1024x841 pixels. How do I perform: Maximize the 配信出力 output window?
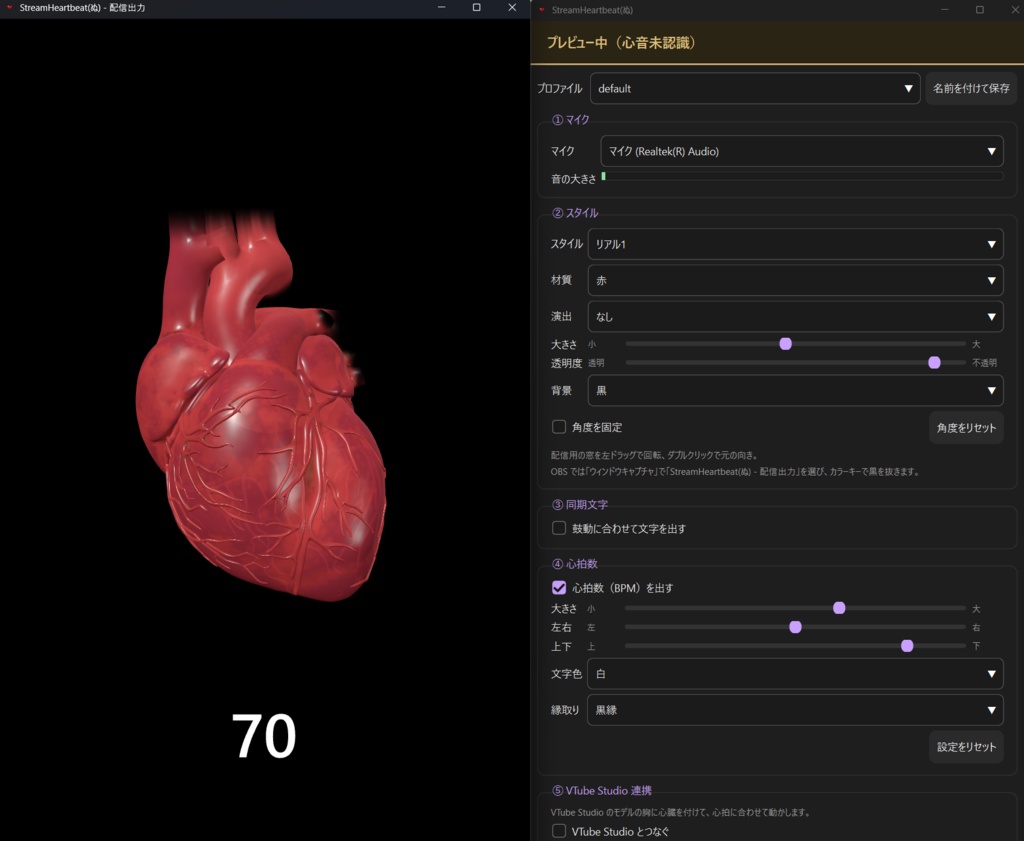pos(477,8)
